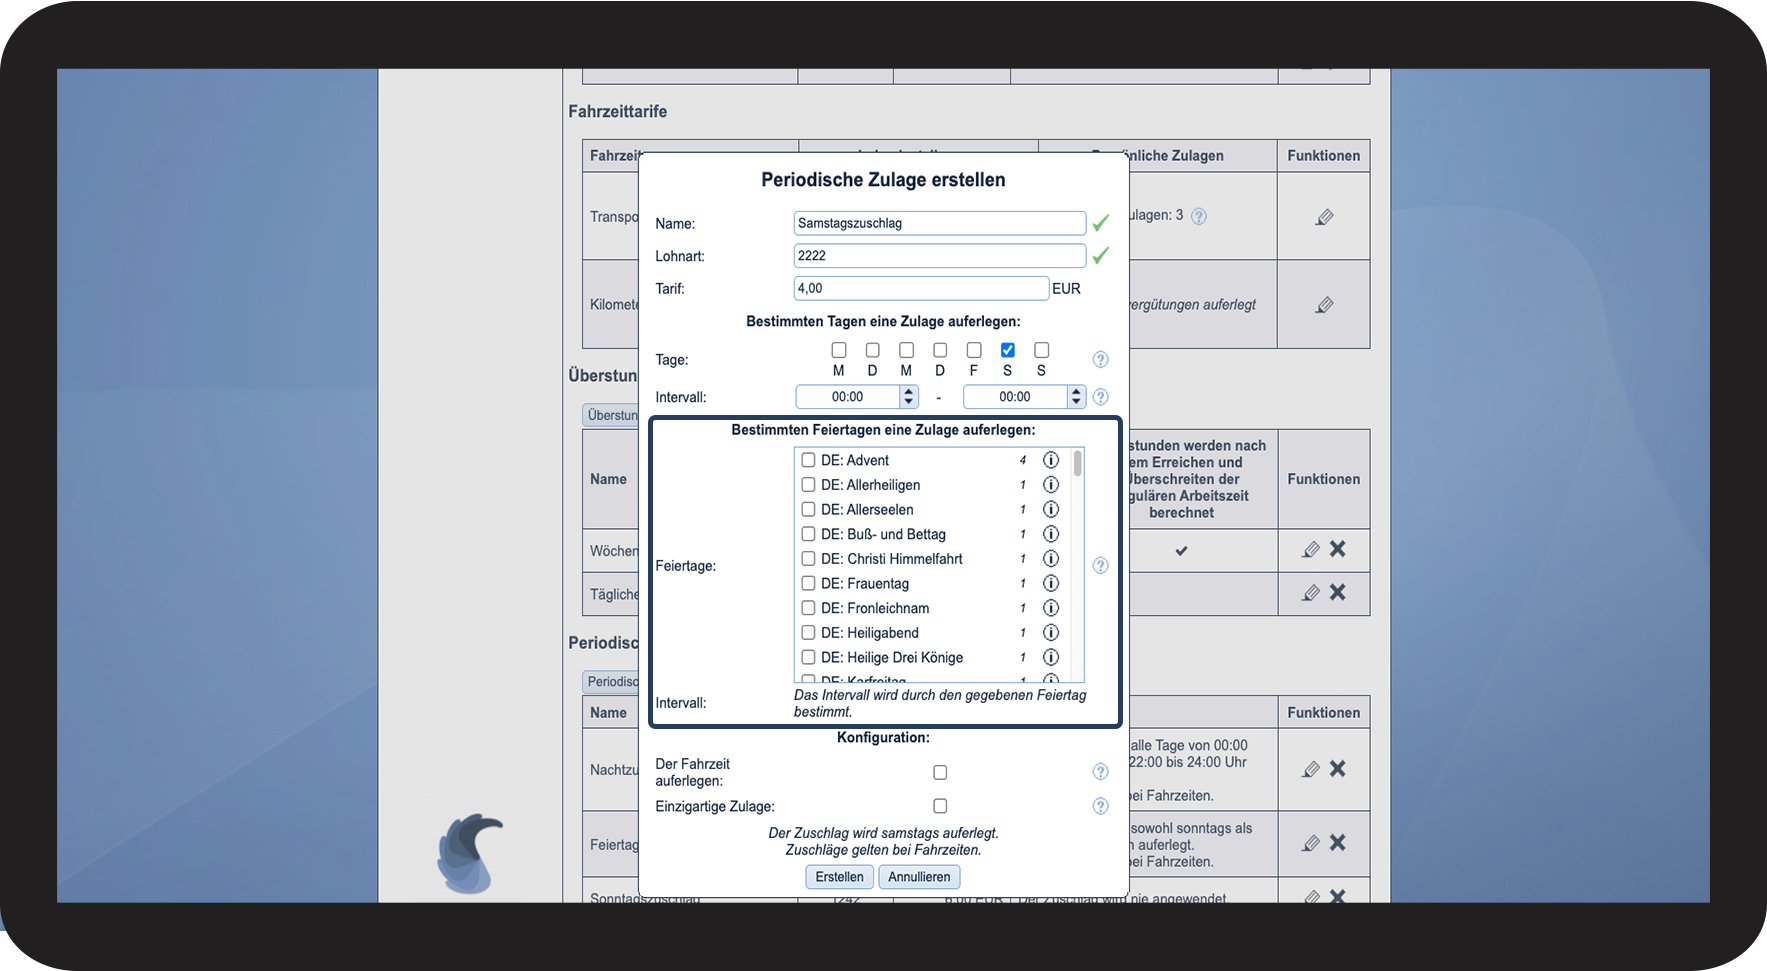Click the Überstun… button behind the dialog
The width and height of the screenshot is (1767, 971).
[x=611, y=415]
